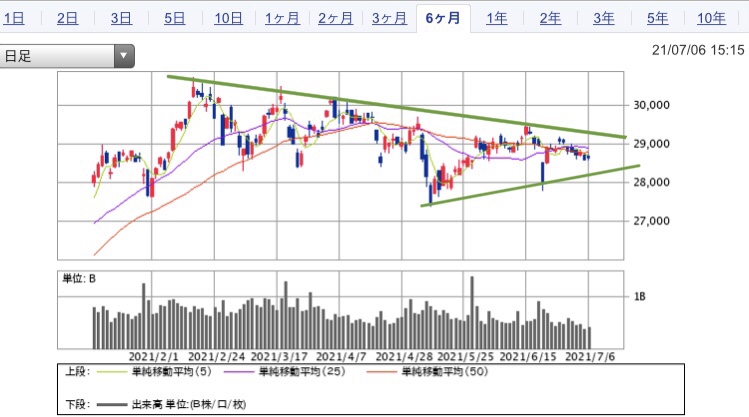Click the tallest volume bar near 2021/5/25
Screen dimensions: 749x417
tap(472, 312)
